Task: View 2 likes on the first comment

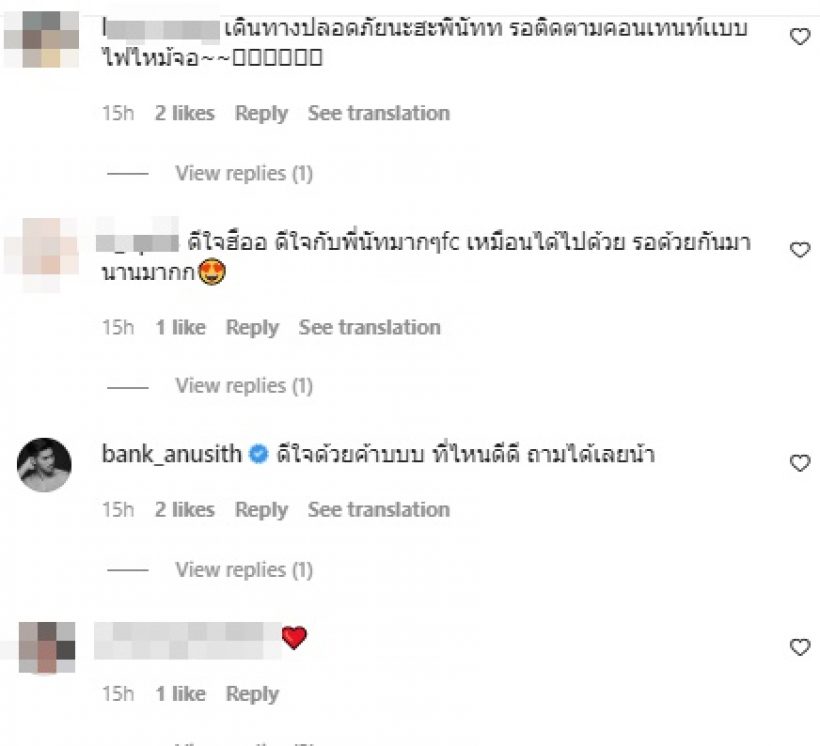Action: pyautogui.click(x=185, y=113)
